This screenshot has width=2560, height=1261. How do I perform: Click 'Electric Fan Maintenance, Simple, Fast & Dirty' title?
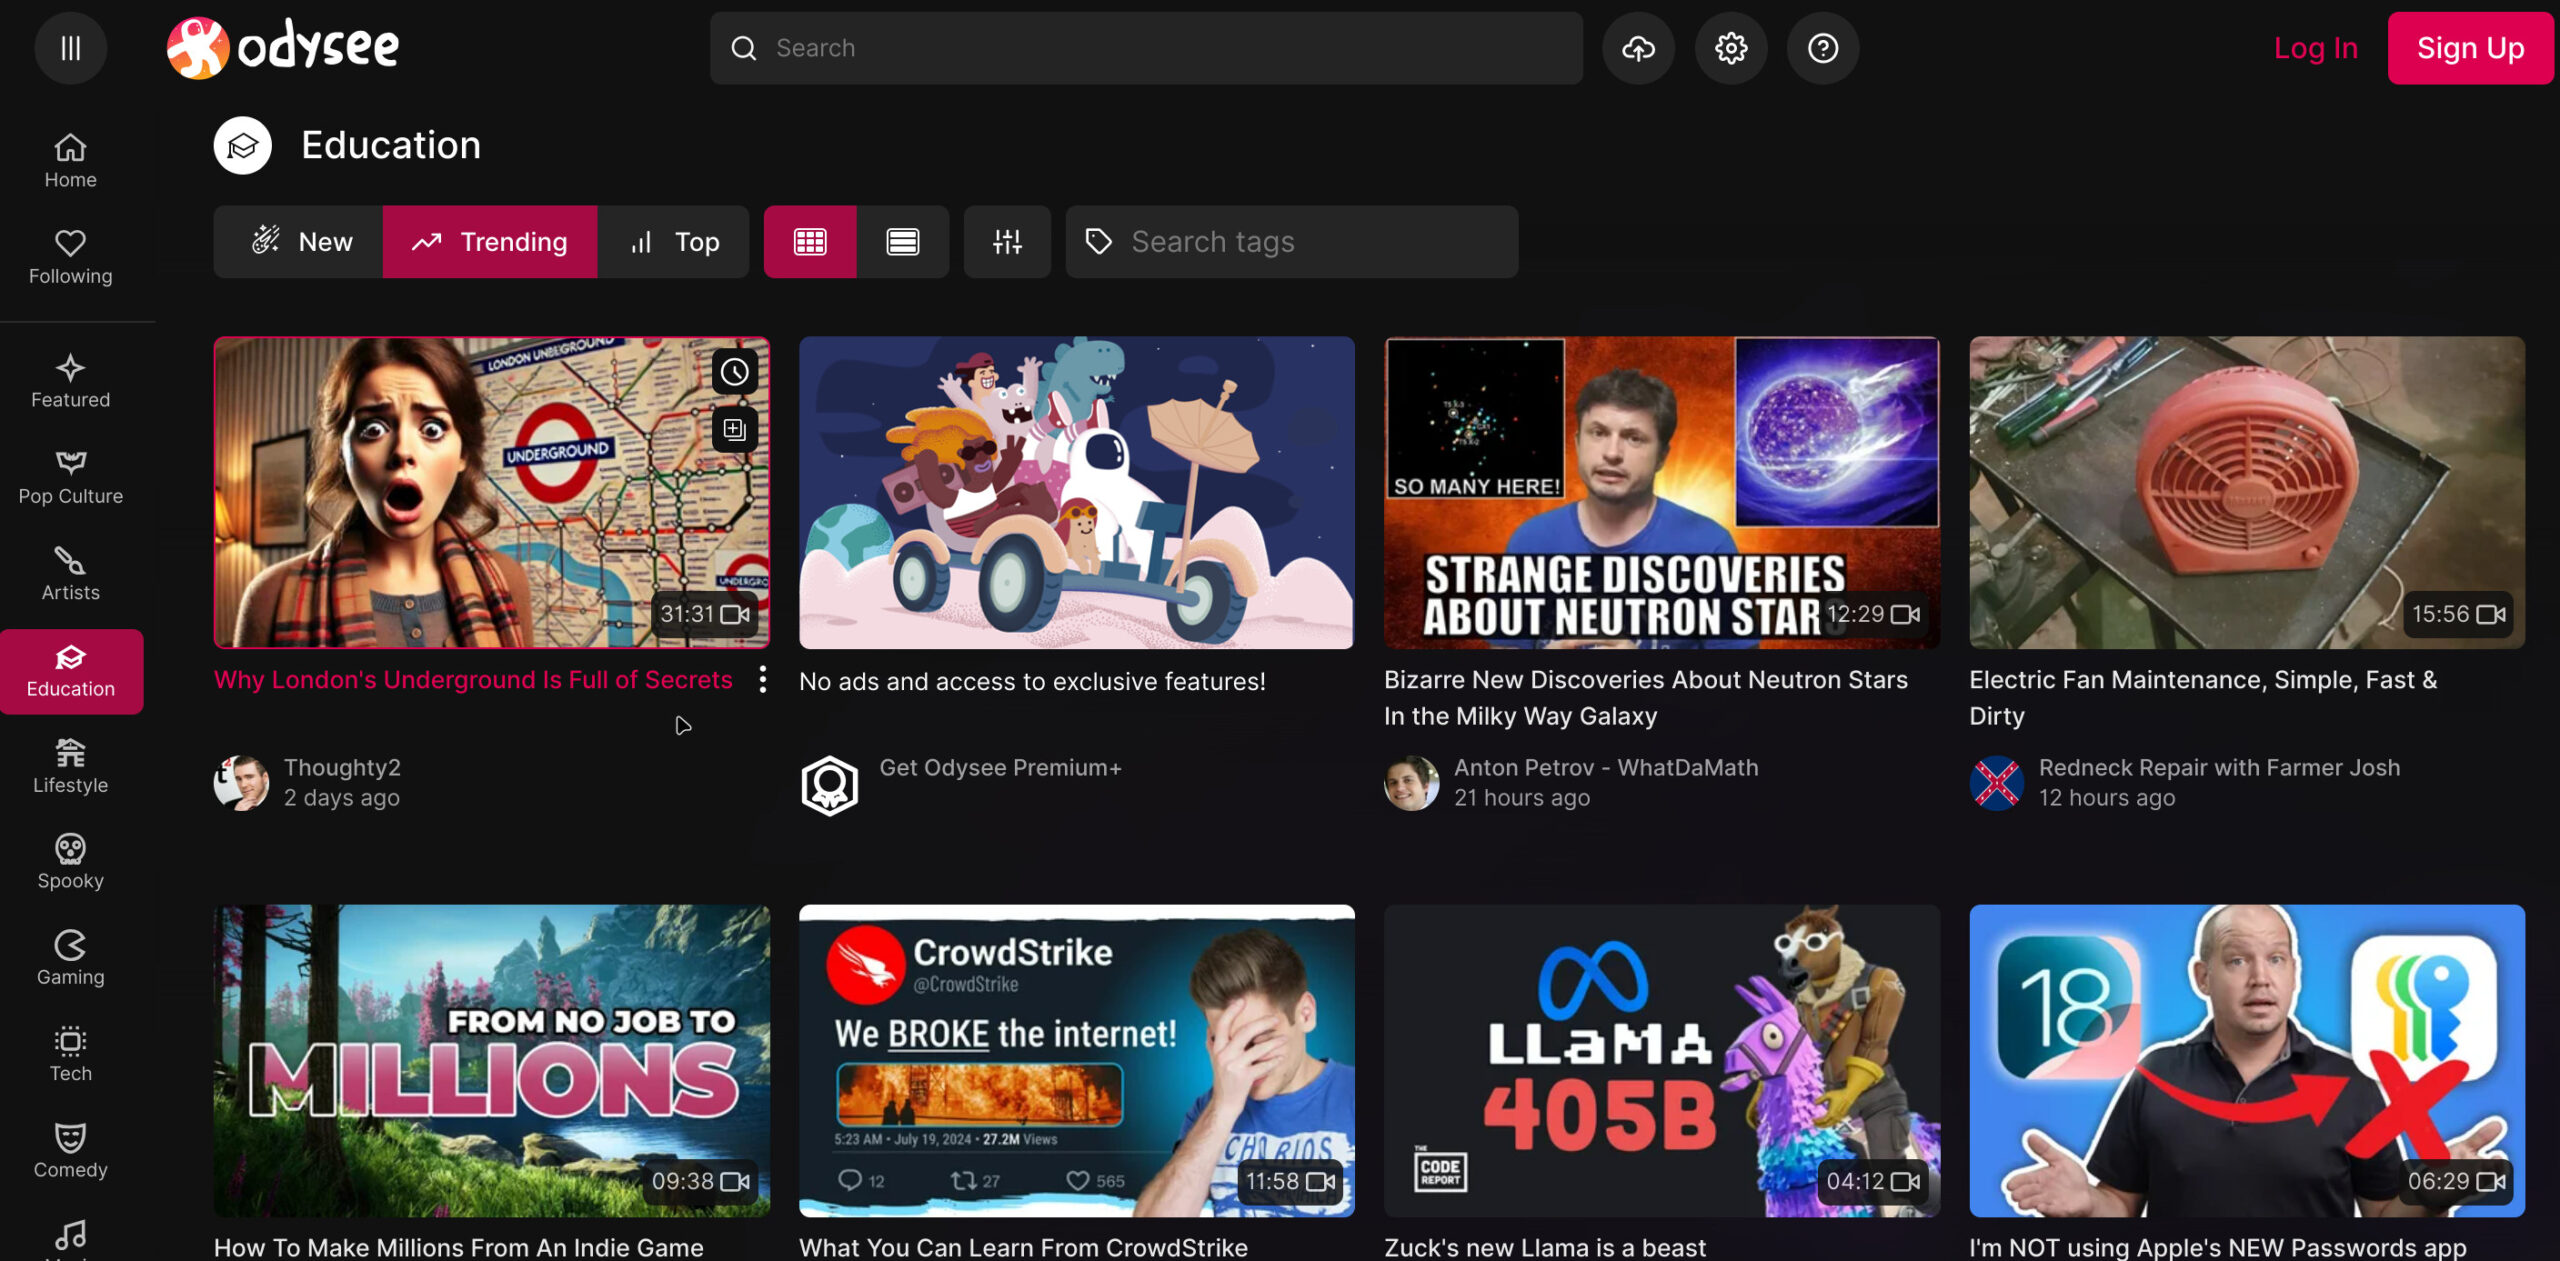[2203, 697]
